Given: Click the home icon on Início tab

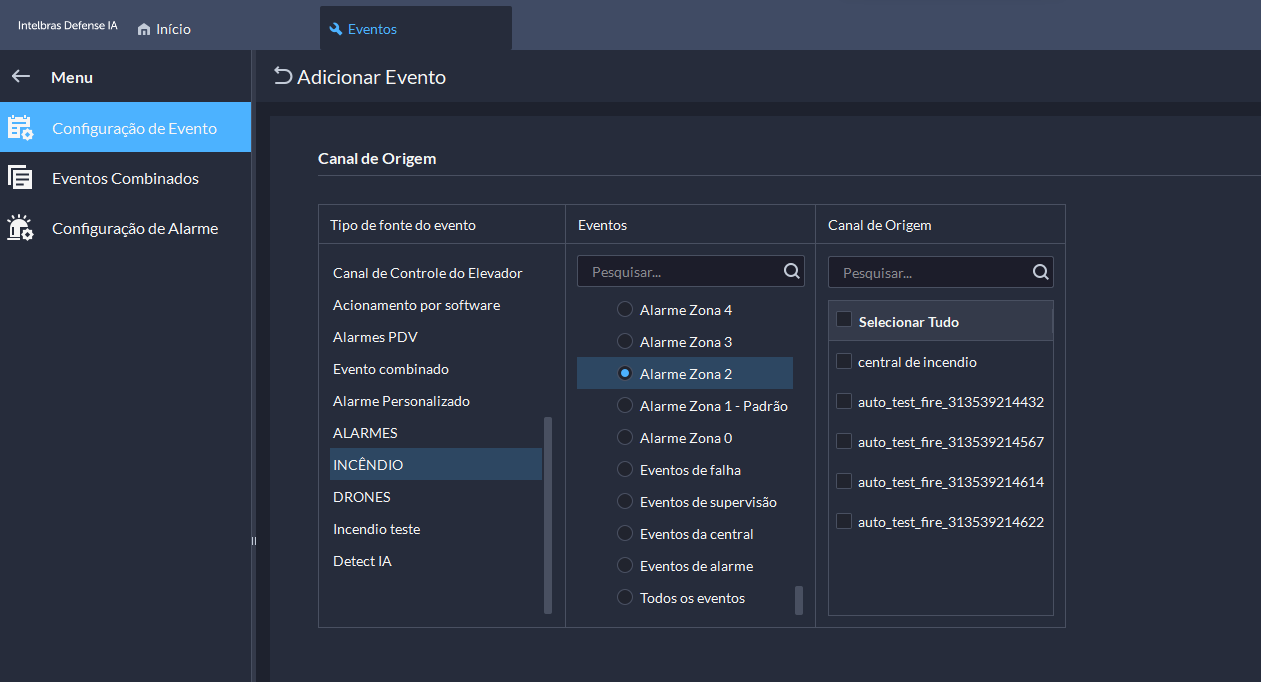Looking at the screenshot, I should pos(144,29).
